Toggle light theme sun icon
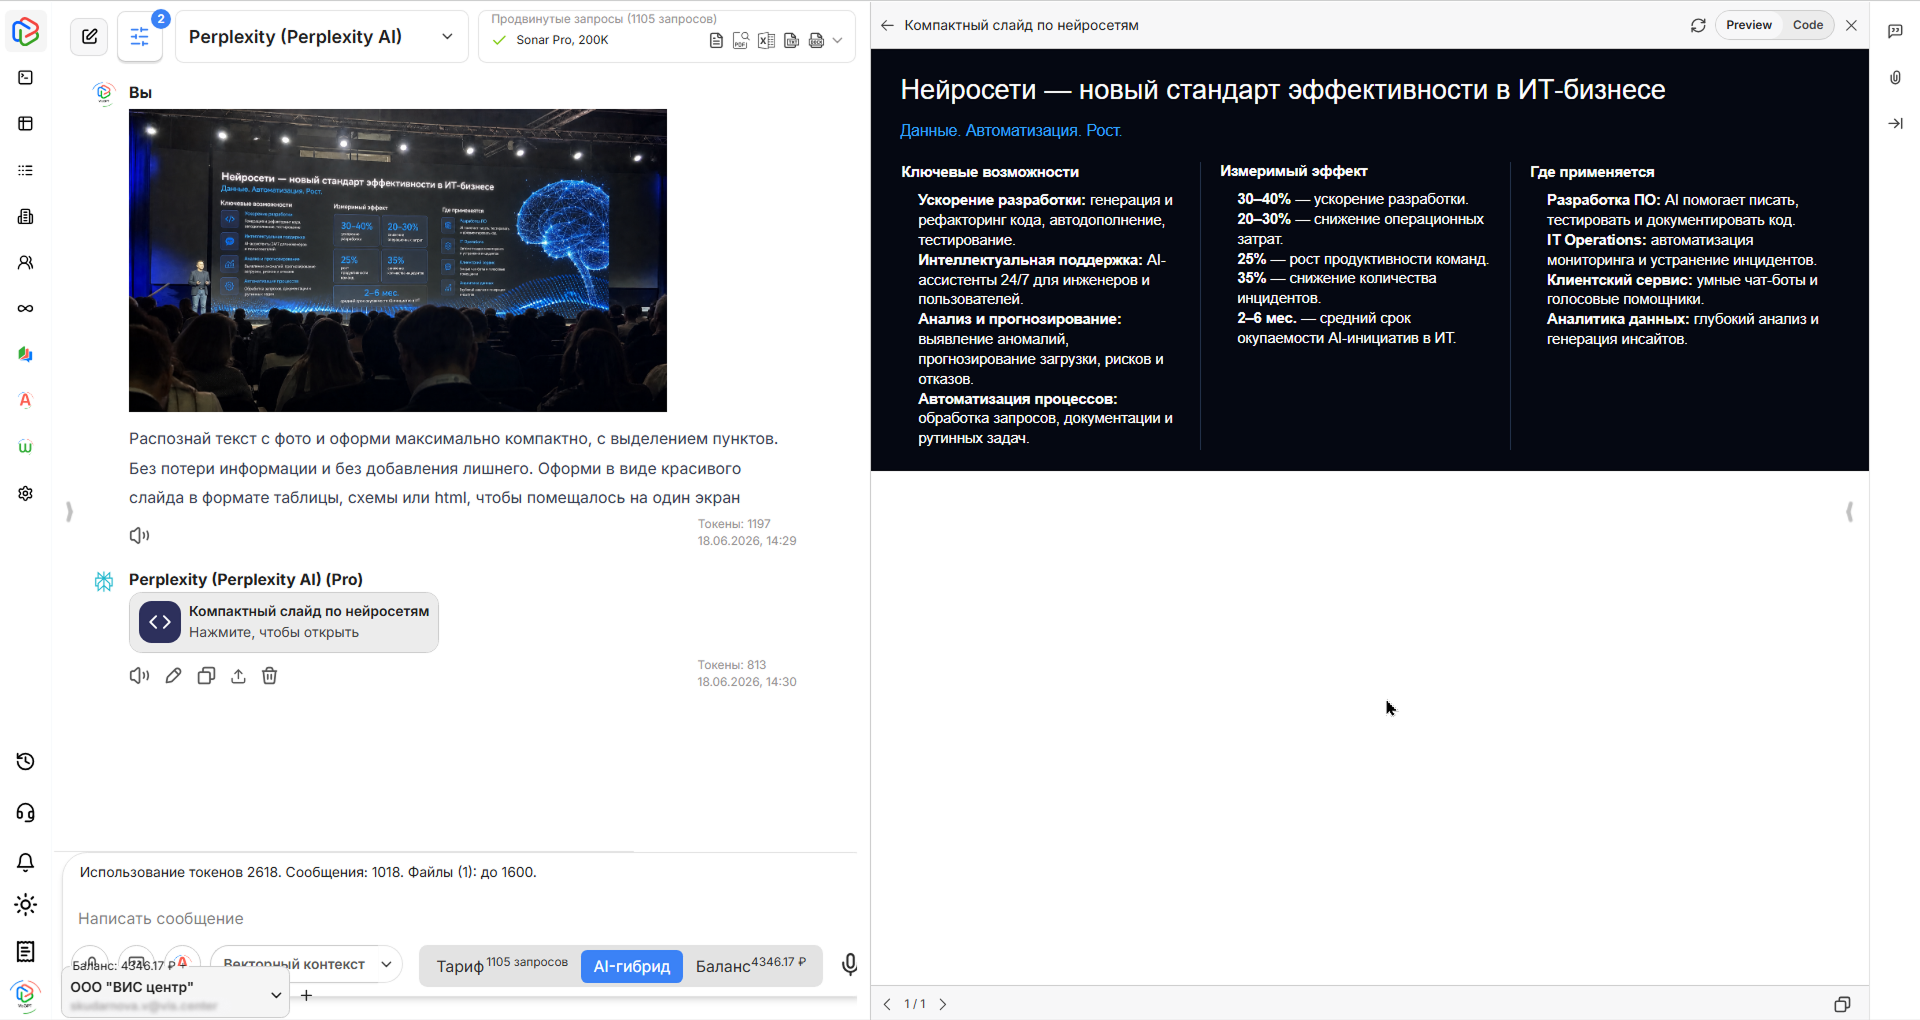1920x1020 pixels. tap(26, 905)
